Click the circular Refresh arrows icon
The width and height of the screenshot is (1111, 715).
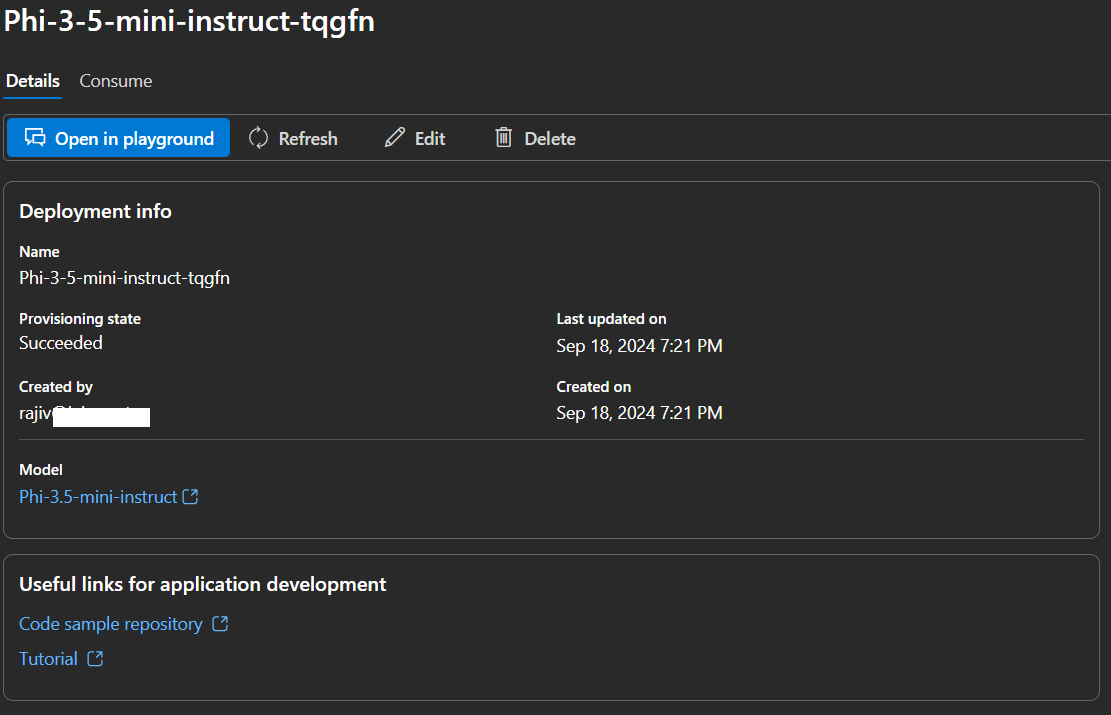click(x=259, y=137)
